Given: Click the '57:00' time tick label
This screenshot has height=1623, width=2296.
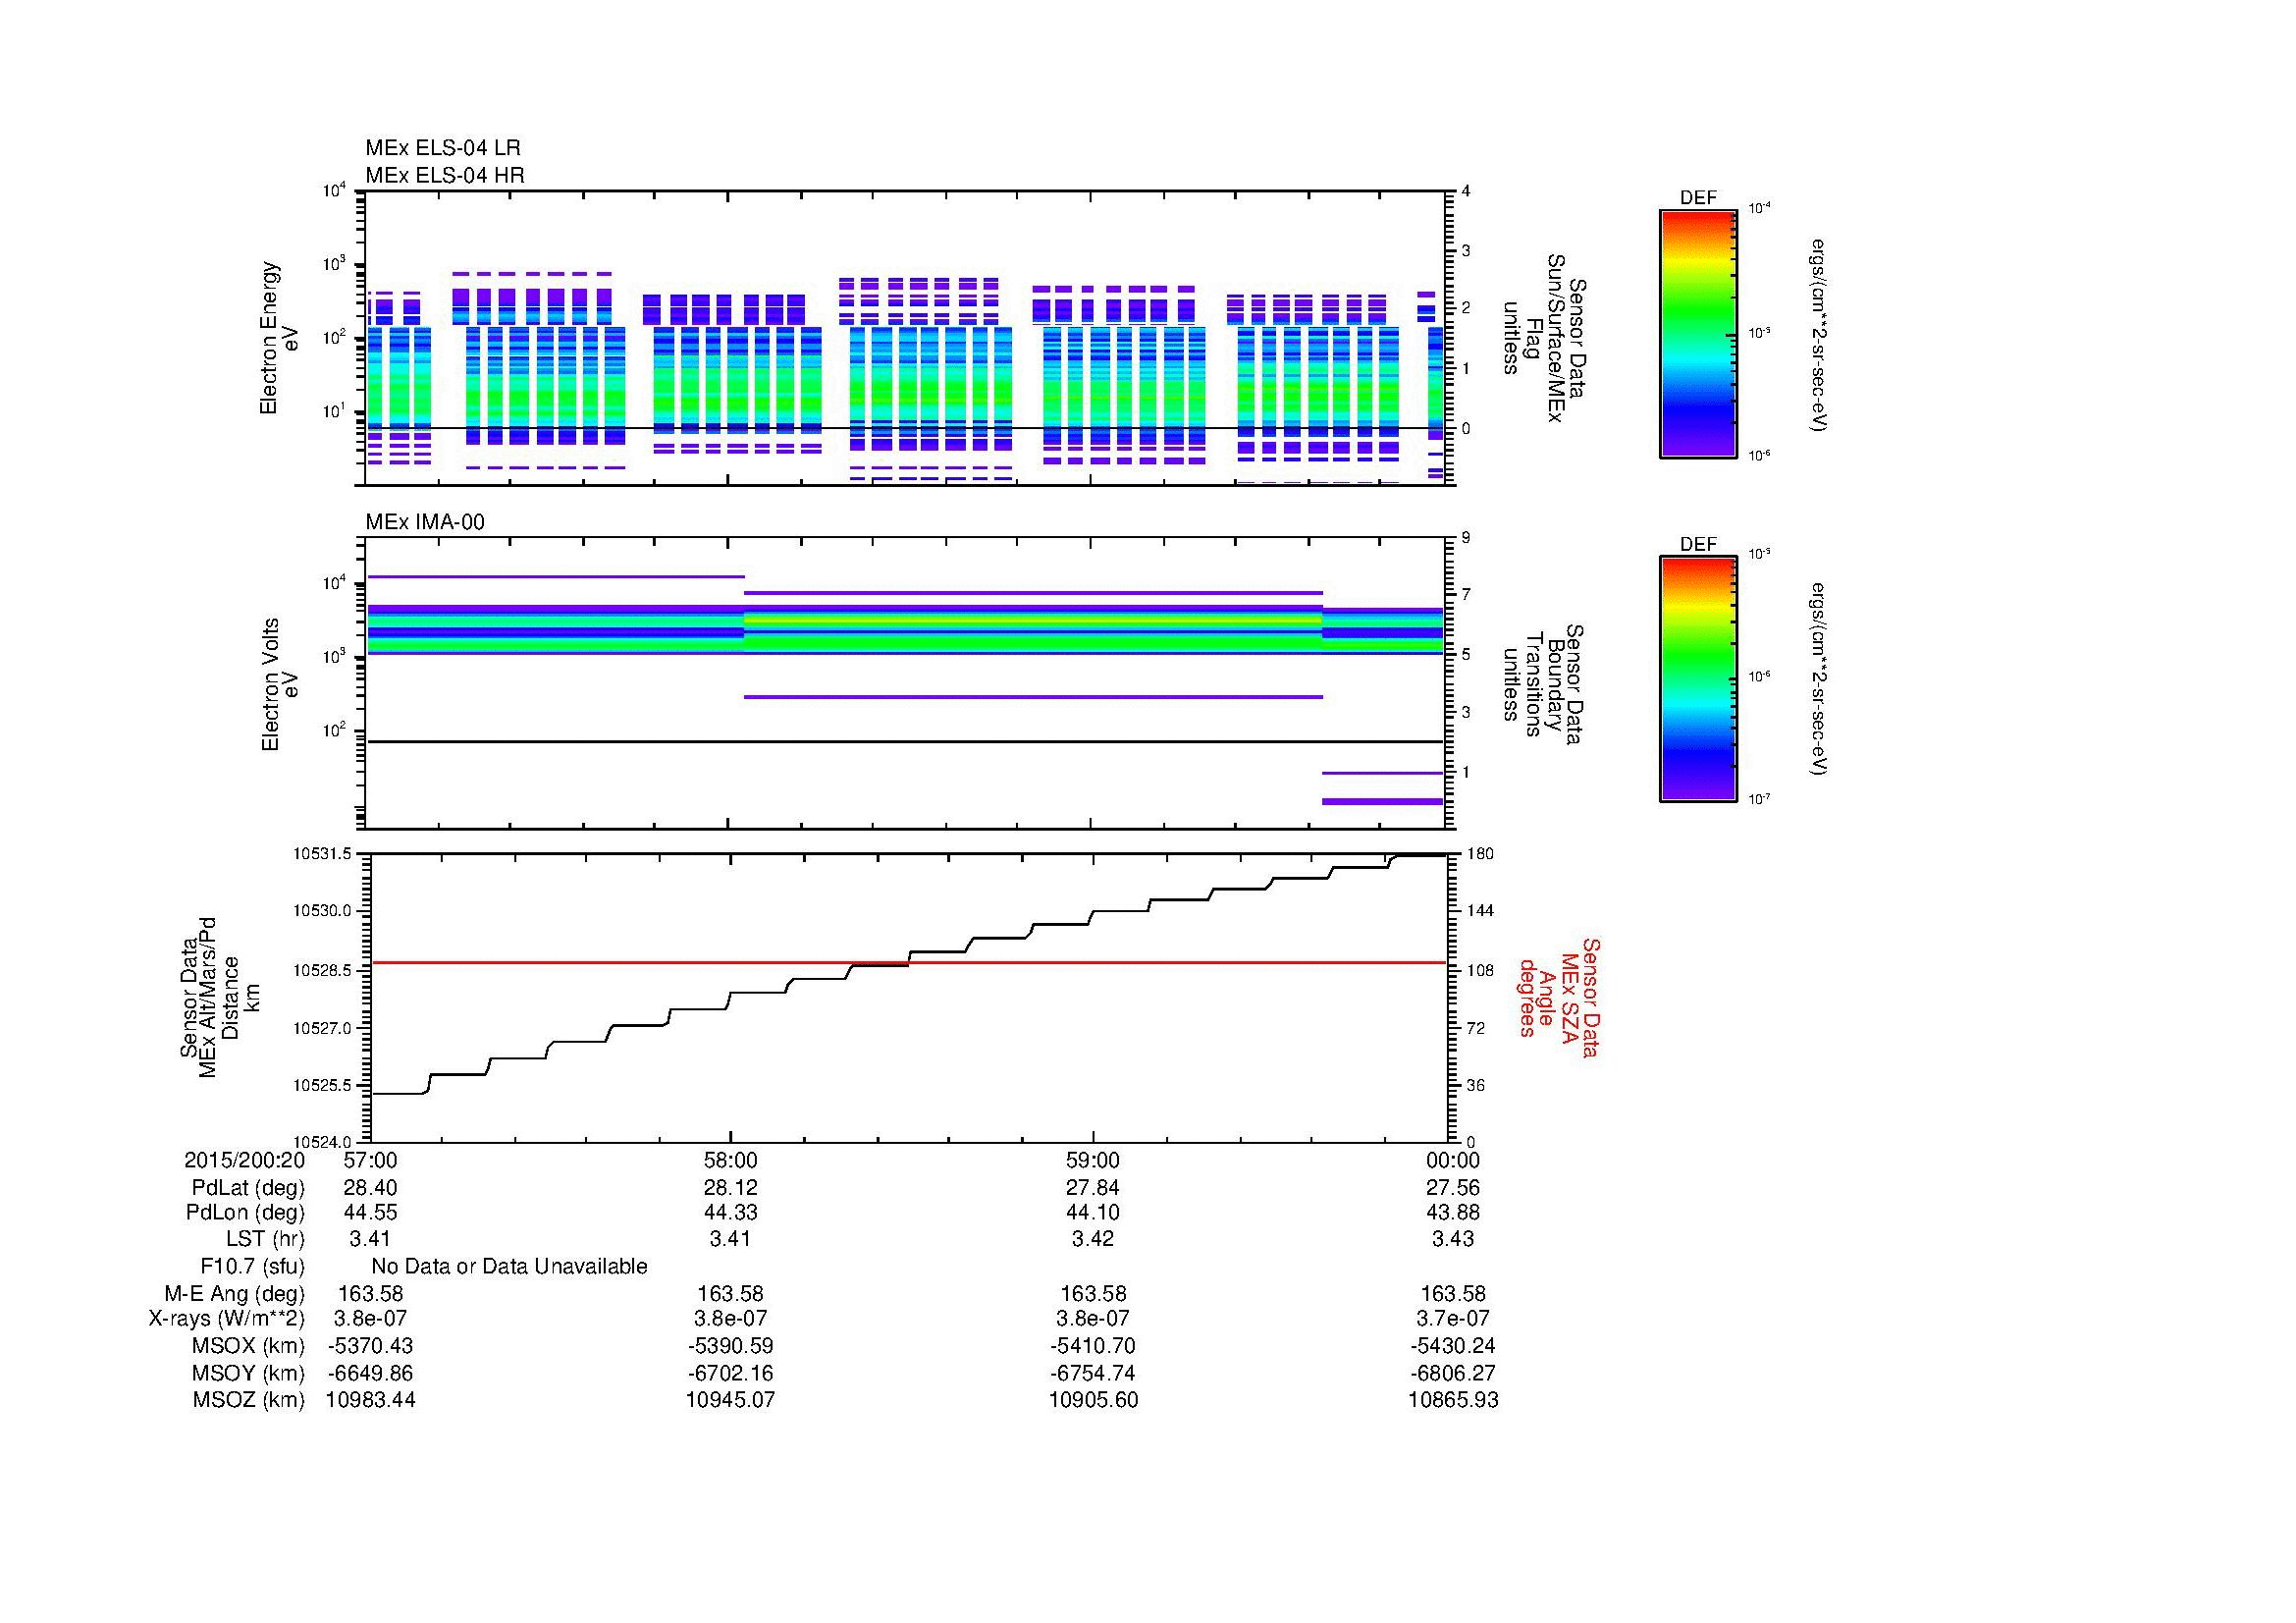Looking at the screenshot, I should coord(370,1160).
